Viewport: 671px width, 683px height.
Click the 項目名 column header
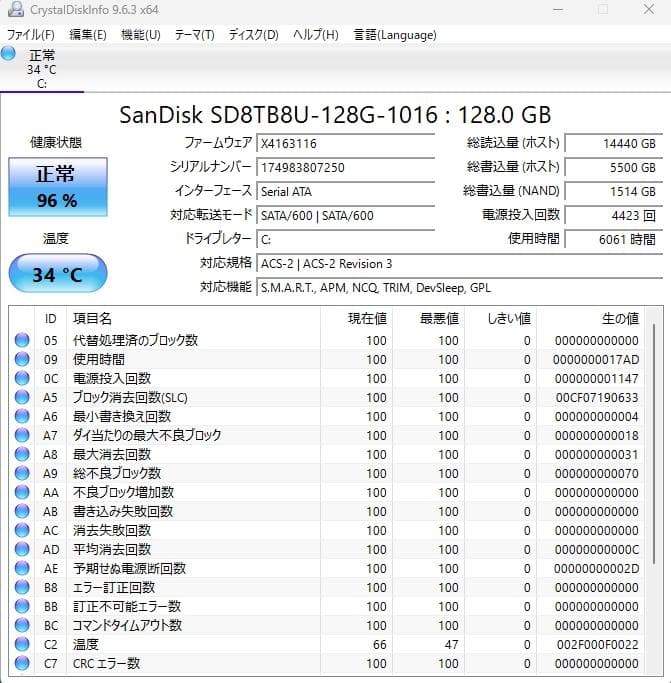point(193,318)
